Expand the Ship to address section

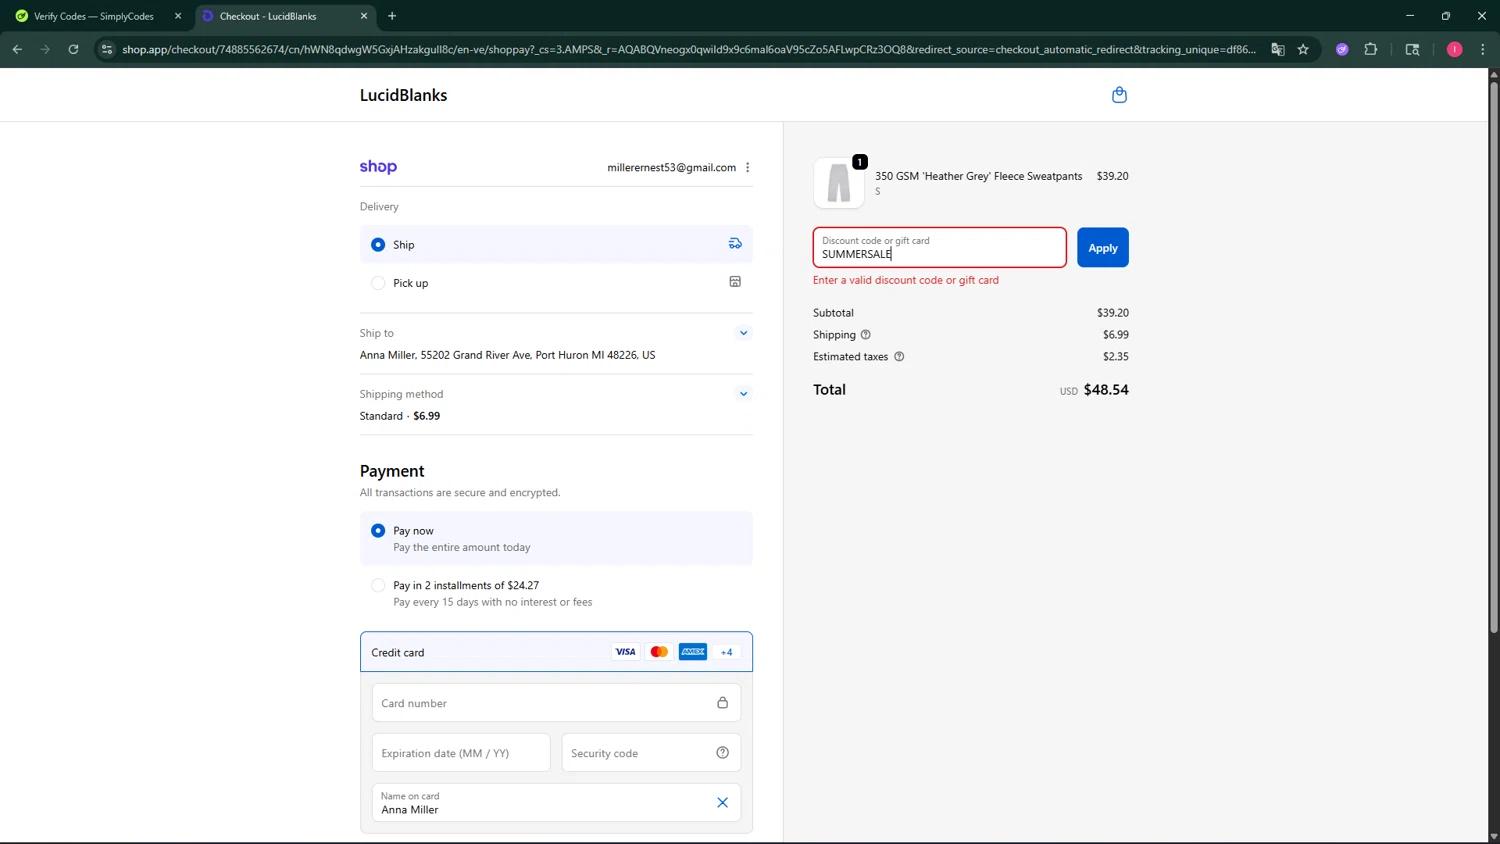[743, 333]
